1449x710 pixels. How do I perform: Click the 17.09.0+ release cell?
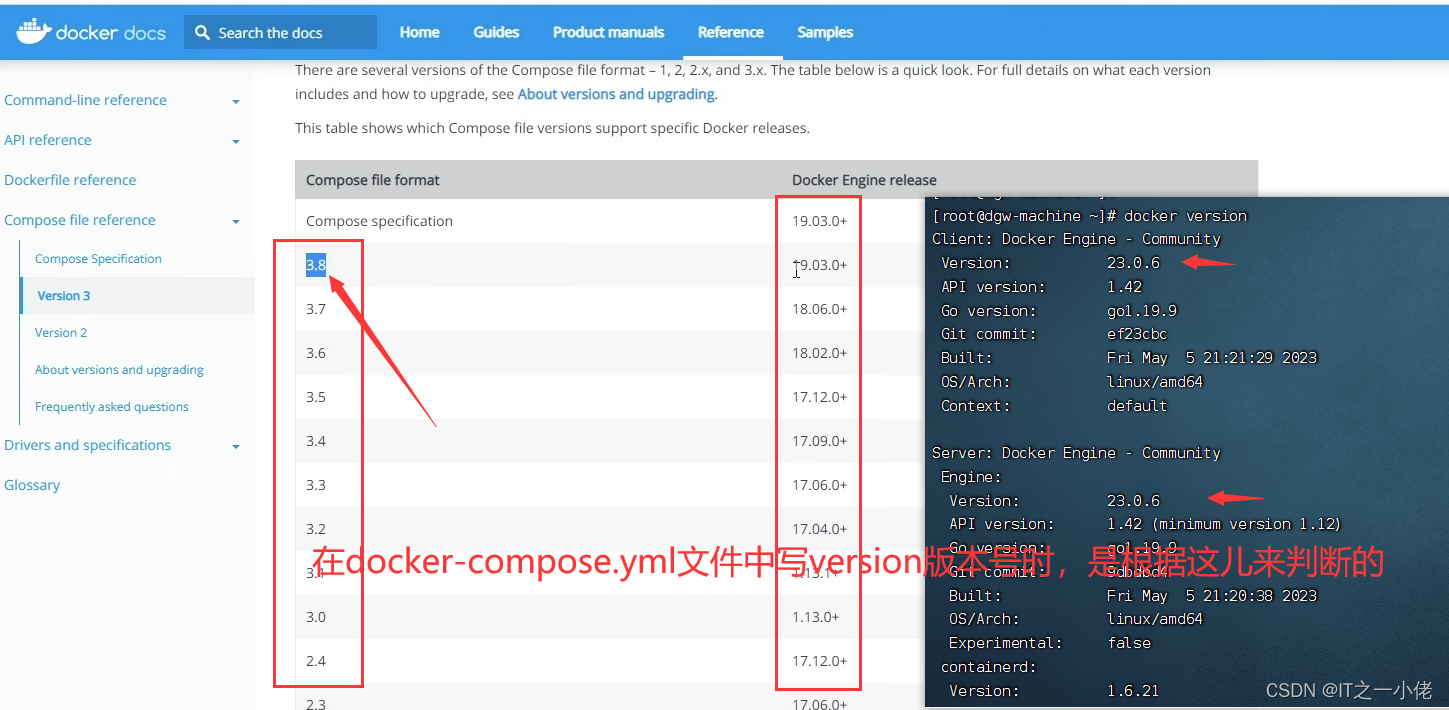(819, 441)
